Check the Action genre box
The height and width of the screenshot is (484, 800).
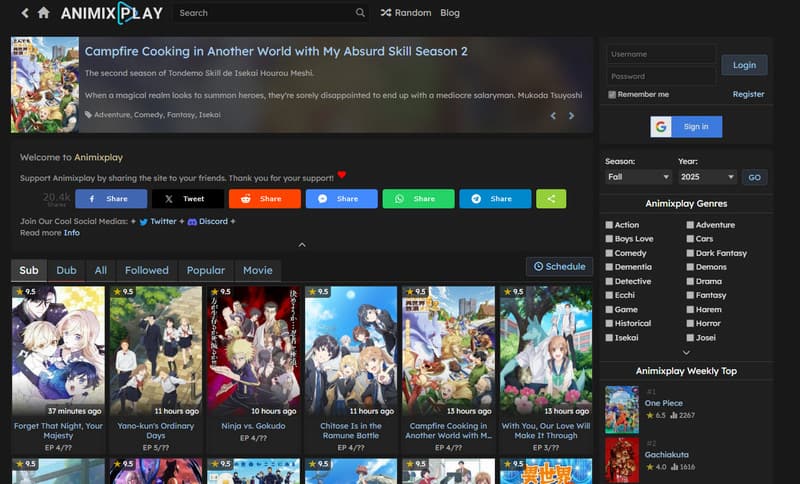click(609, 224)
